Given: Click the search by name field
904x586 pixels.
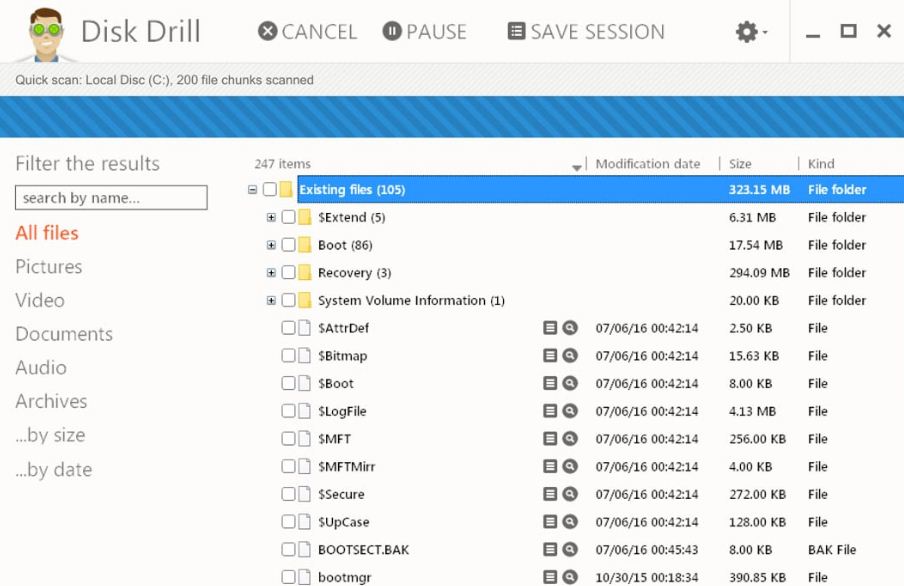Looking at the screenshot, I should (111, 198).
